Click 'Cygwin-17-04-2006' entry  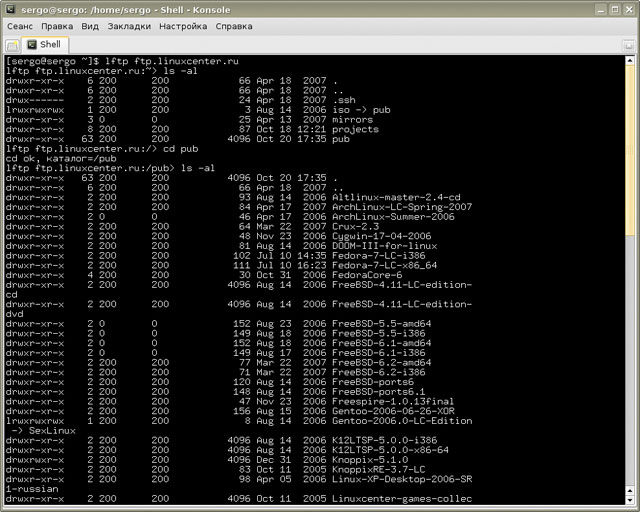tap(382, 236)
